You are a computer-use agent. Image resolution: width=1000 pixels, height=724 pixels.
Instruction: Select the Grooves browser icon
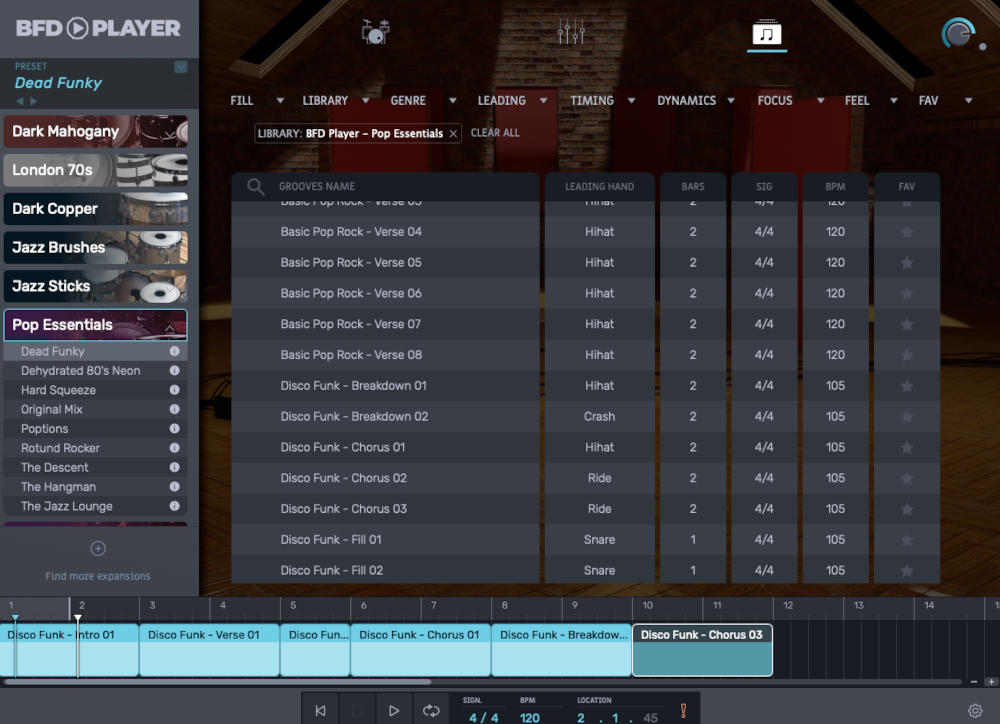768,31
